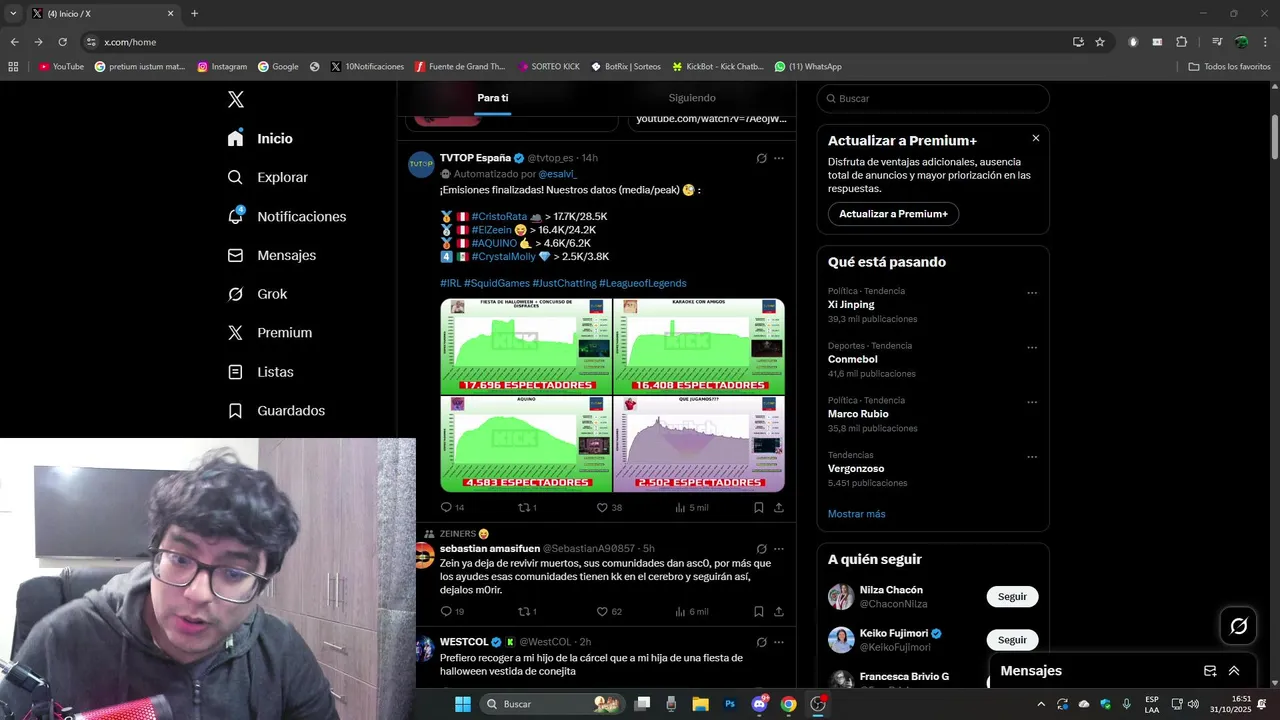The width and height of the screenshot is (1280, 720).
Task: Open the 2.502 espectadores chart image
Action: tap(699, 444)
